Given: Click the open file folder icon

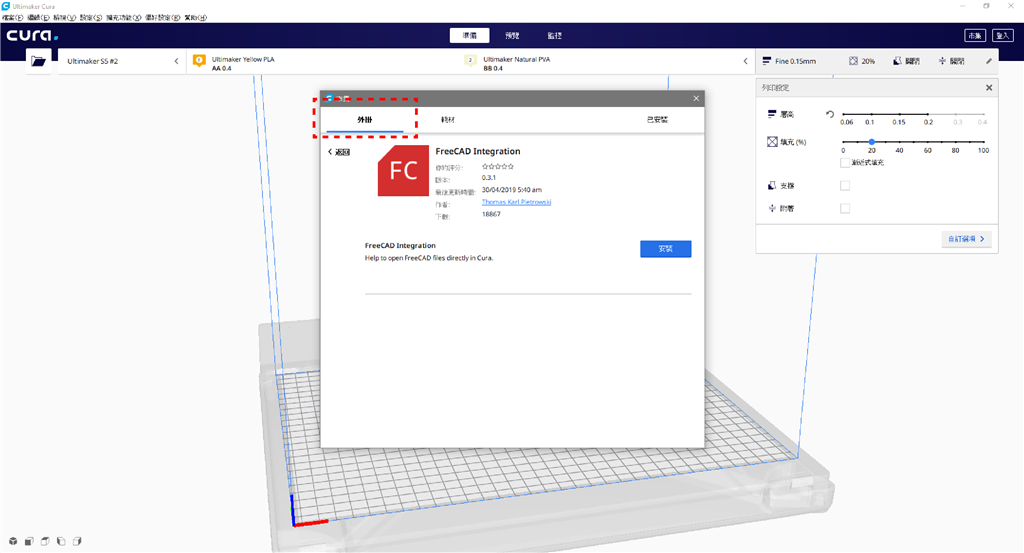Looking at the screenshot, I should point(38,61).
